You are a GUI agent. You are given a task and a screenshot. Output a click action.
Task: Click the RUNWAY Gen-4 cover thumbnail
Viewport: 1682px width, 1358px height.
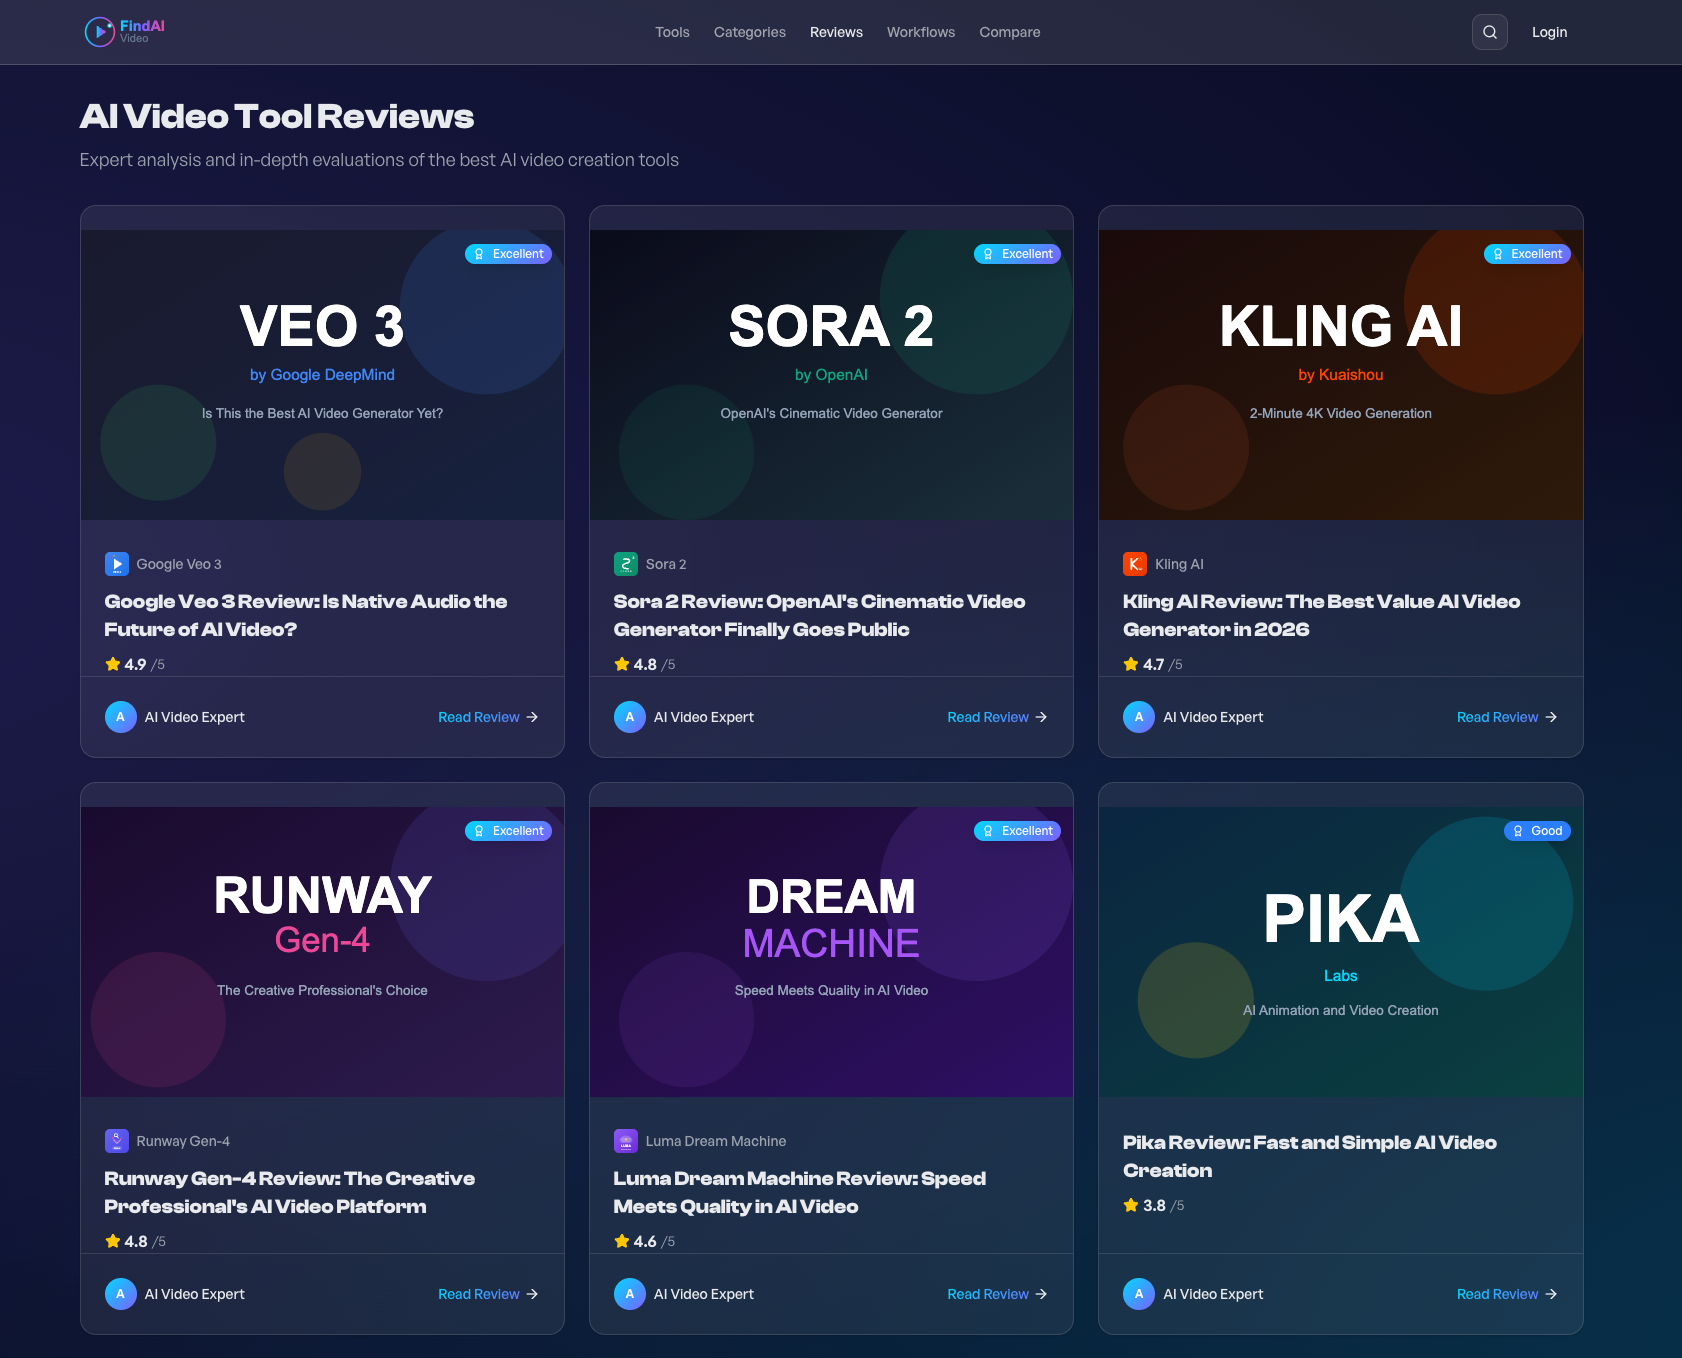322,952
